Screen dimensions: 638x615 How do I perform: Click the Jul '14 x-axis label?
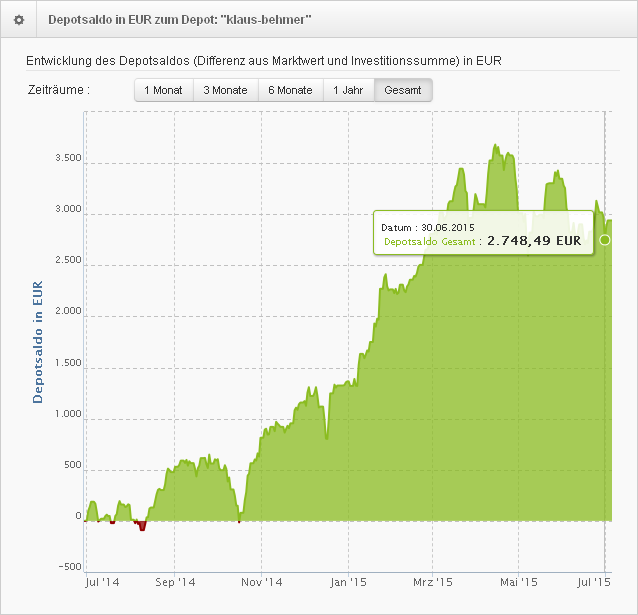click(102, 580)
